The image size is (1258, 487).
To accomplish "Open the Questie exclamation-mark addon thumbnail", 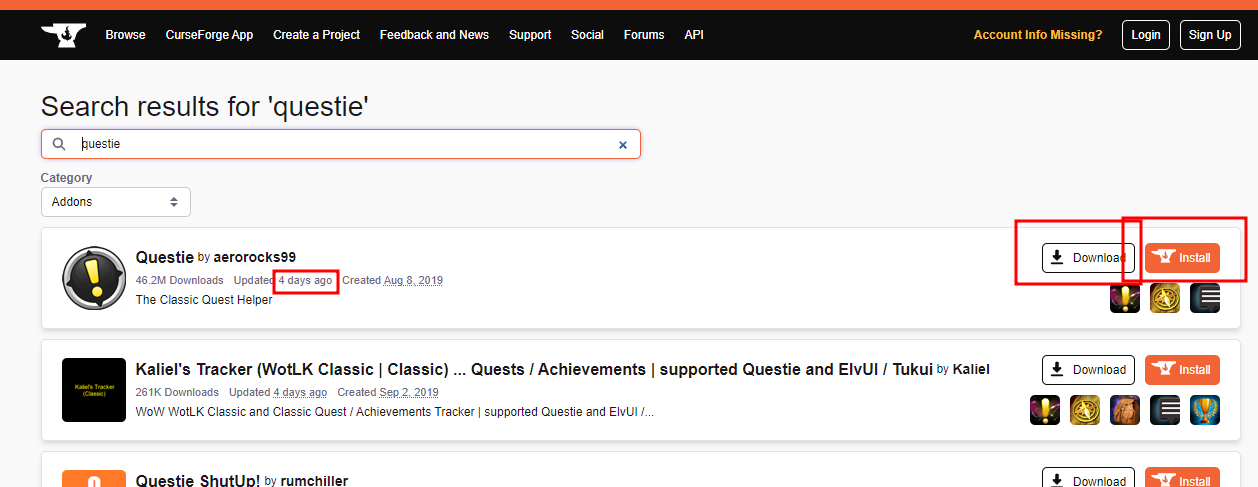I will tap(94, 278).
